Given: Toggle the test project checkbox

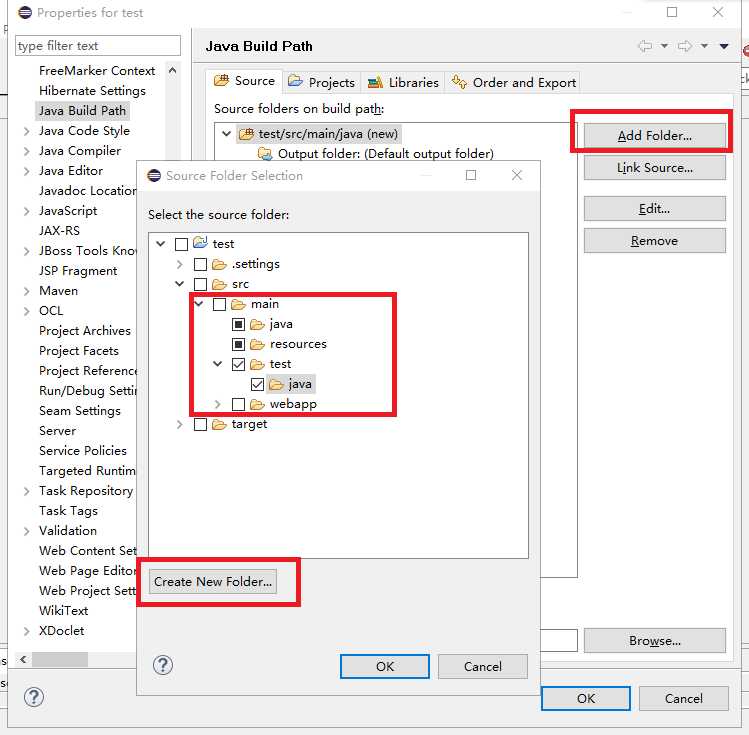Looking at the screenshot, I should click(x=182, y=245).
